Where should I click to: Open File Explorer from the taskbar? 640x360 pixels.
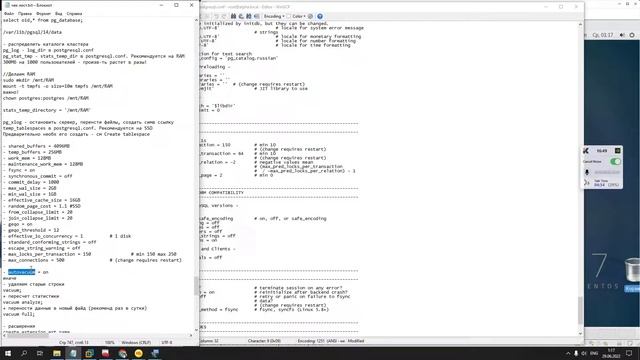pos(57,353)
